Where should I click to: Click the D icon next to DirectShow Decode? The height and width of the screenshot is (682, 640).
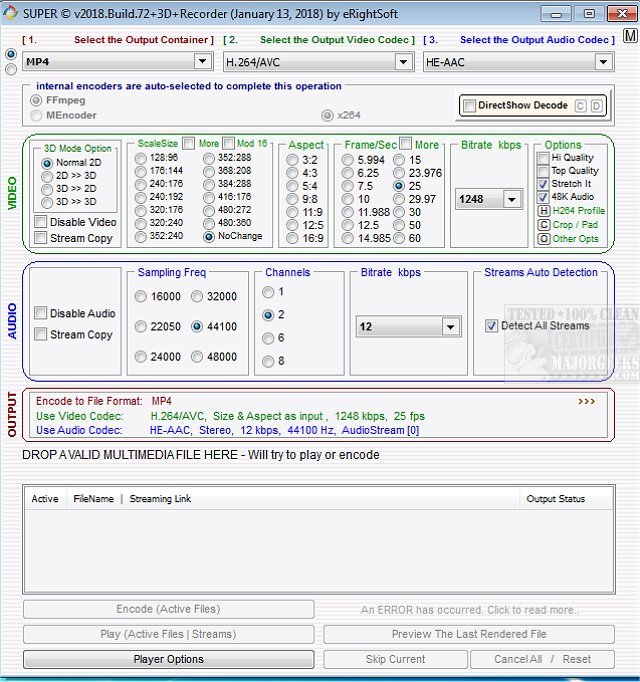(596, 106)
